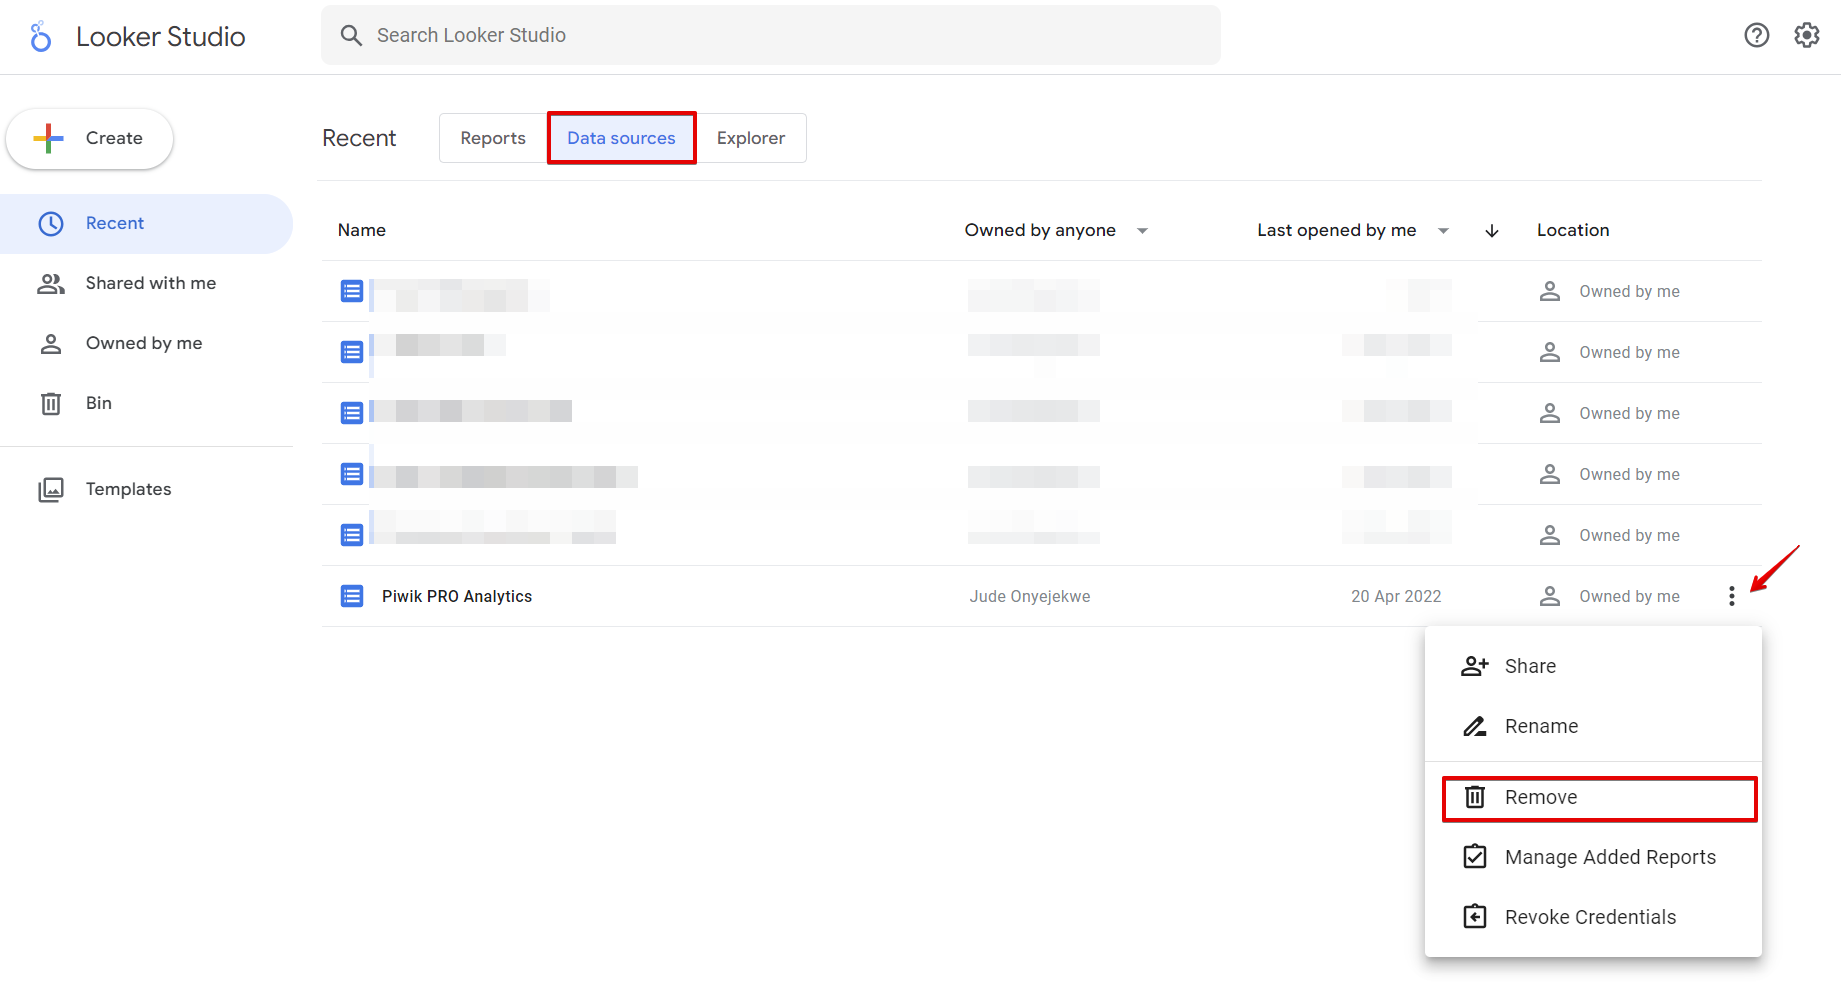Choose Rename from the context menu

coord(1593,726)
